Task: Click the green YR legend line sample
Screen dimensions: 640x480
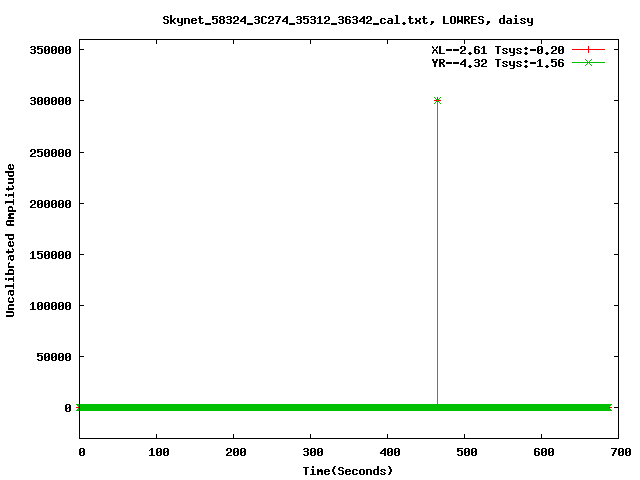Action: click(x=588, y=63)
